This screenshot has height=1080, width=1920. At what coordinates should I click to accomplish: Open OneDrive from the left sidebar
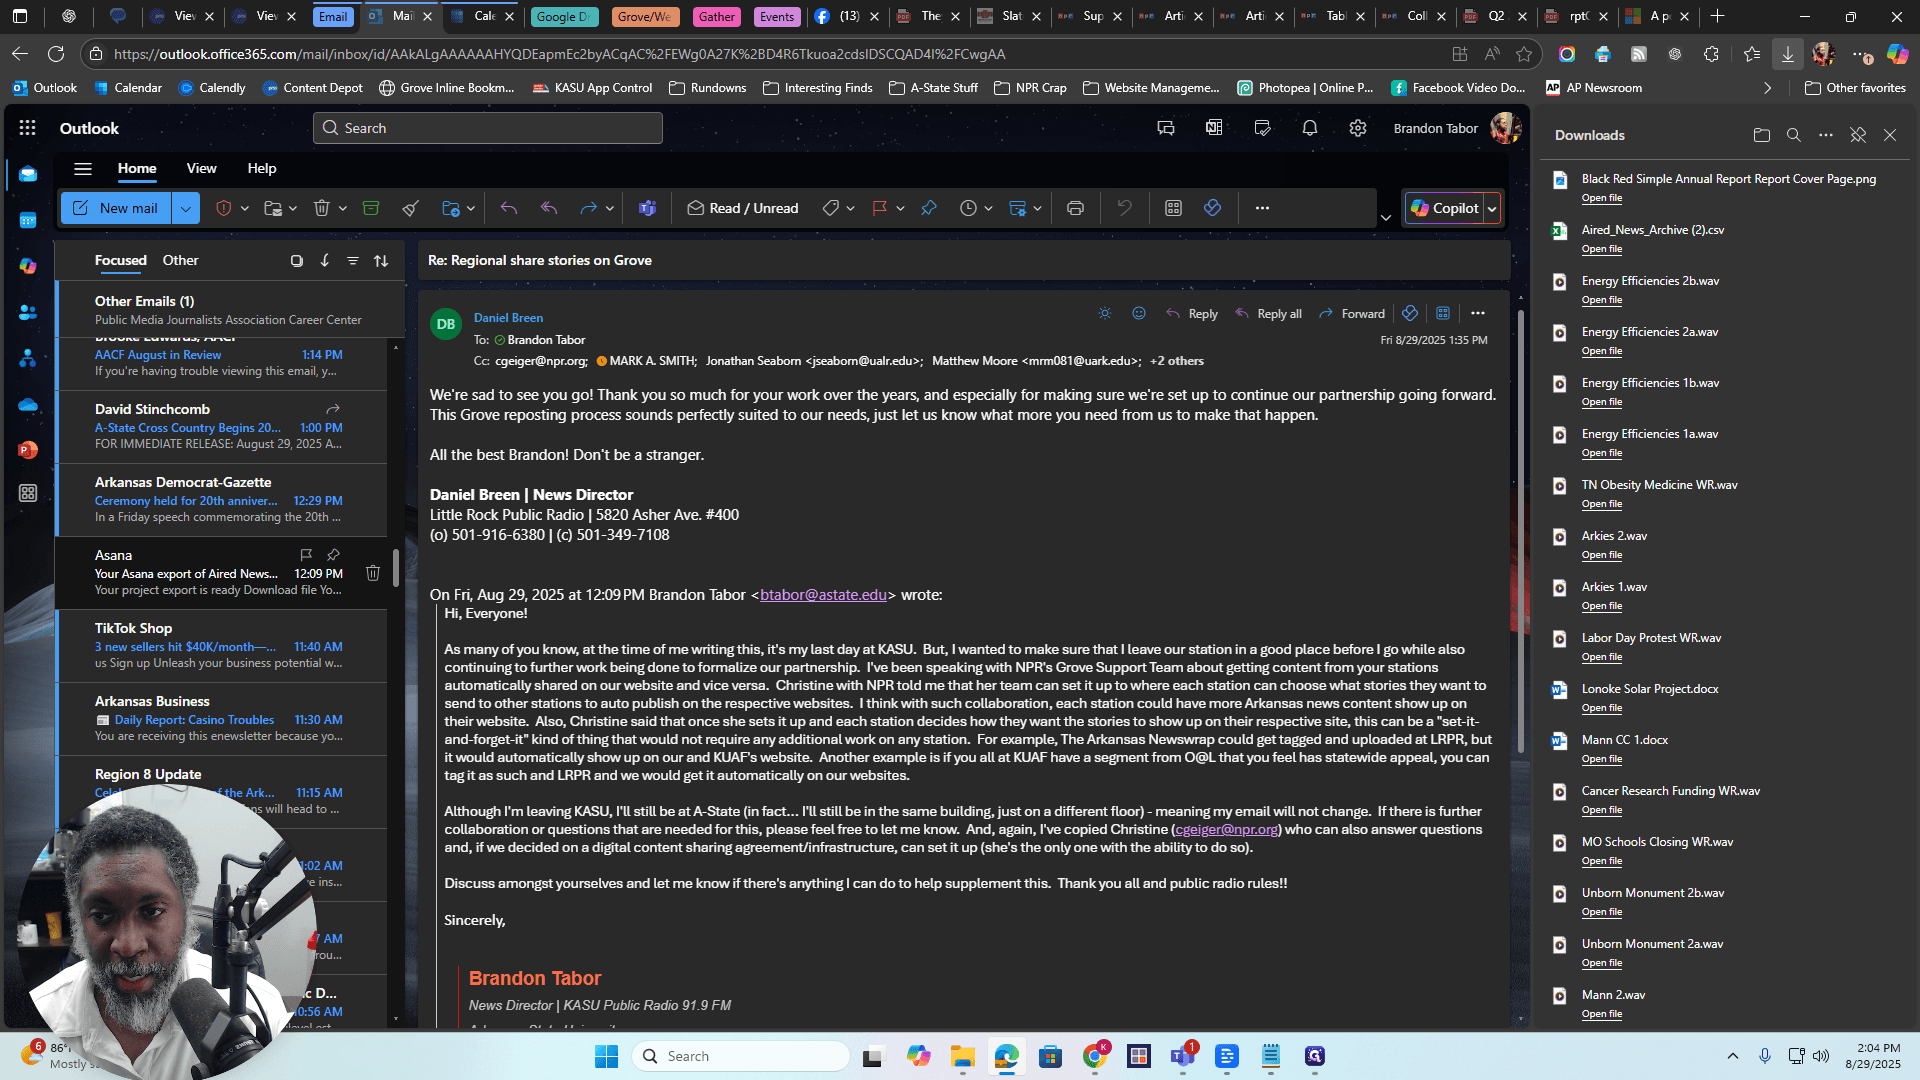click(28, 404)
